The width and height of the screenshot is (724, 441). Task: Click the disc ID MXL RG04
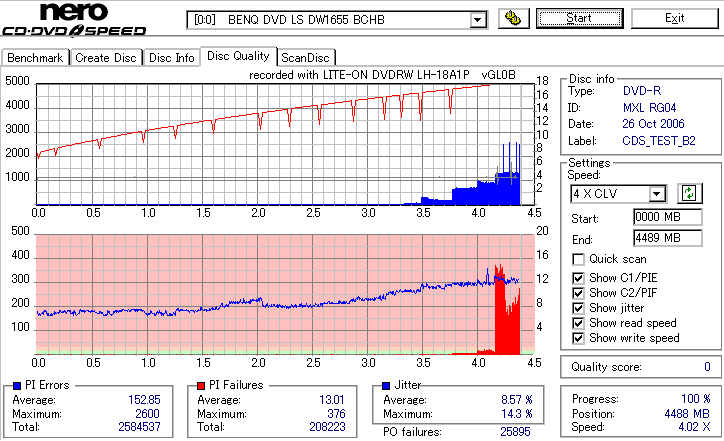[649, 108]
